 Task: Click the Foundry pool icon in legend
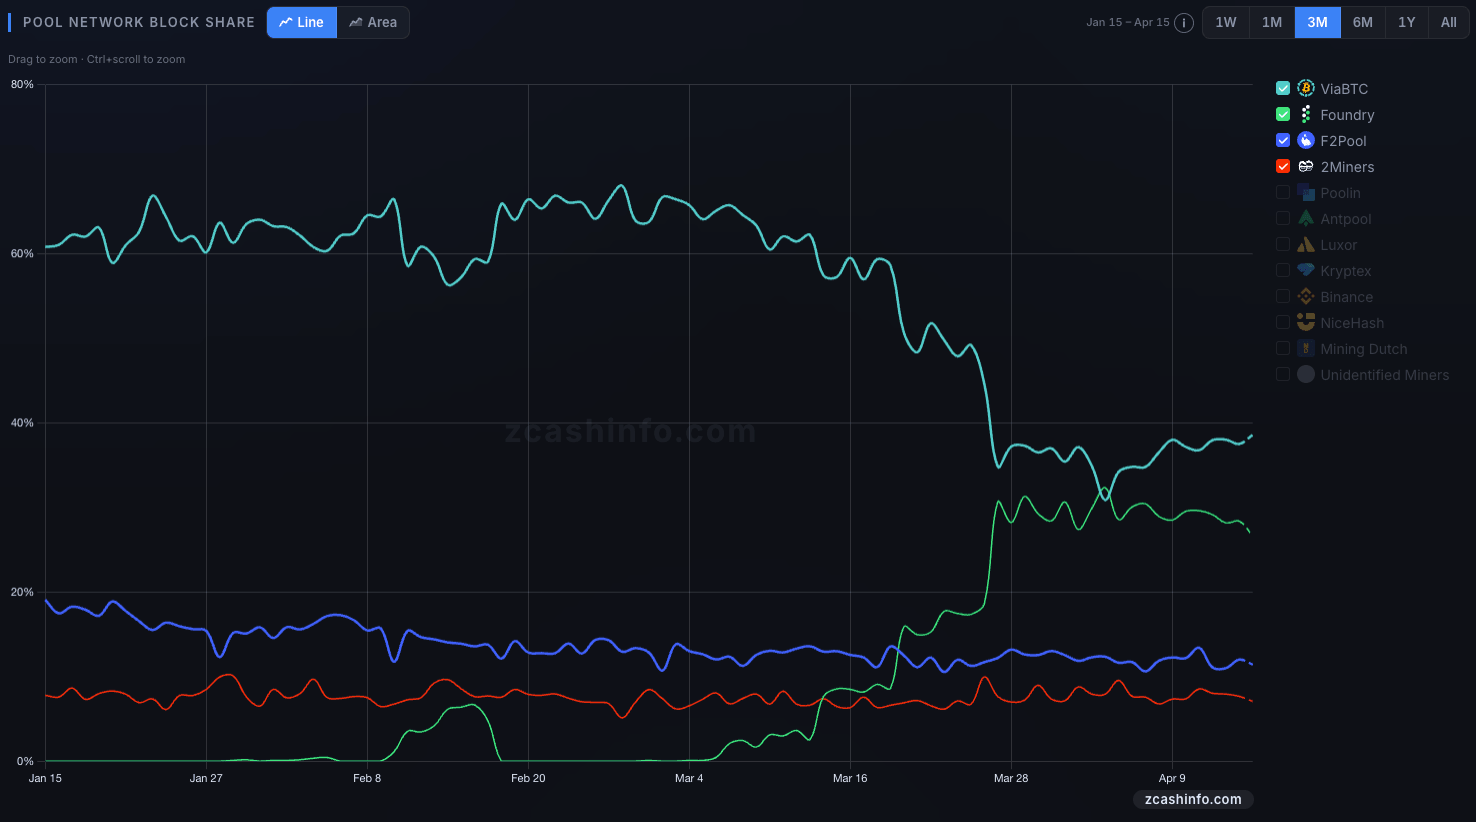click(x=1306, y=115)
